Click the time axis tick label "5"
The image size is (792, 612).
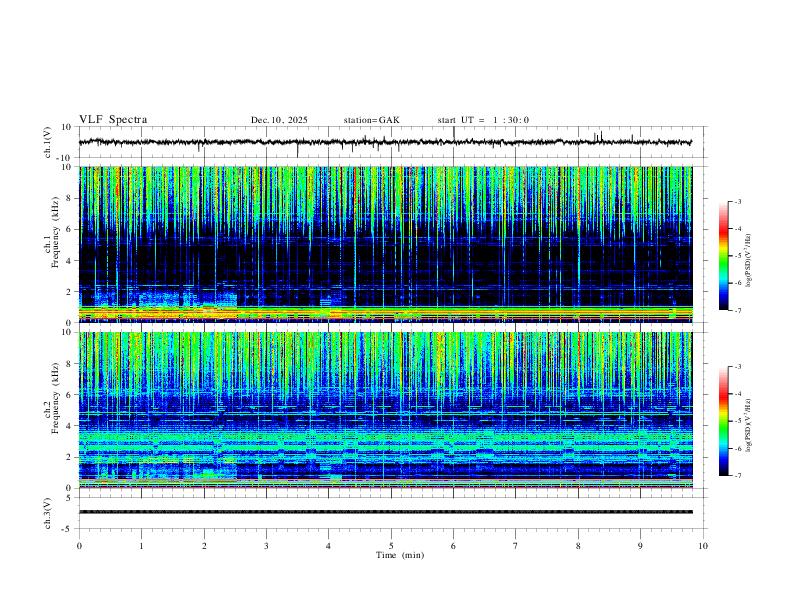(391, 546)
